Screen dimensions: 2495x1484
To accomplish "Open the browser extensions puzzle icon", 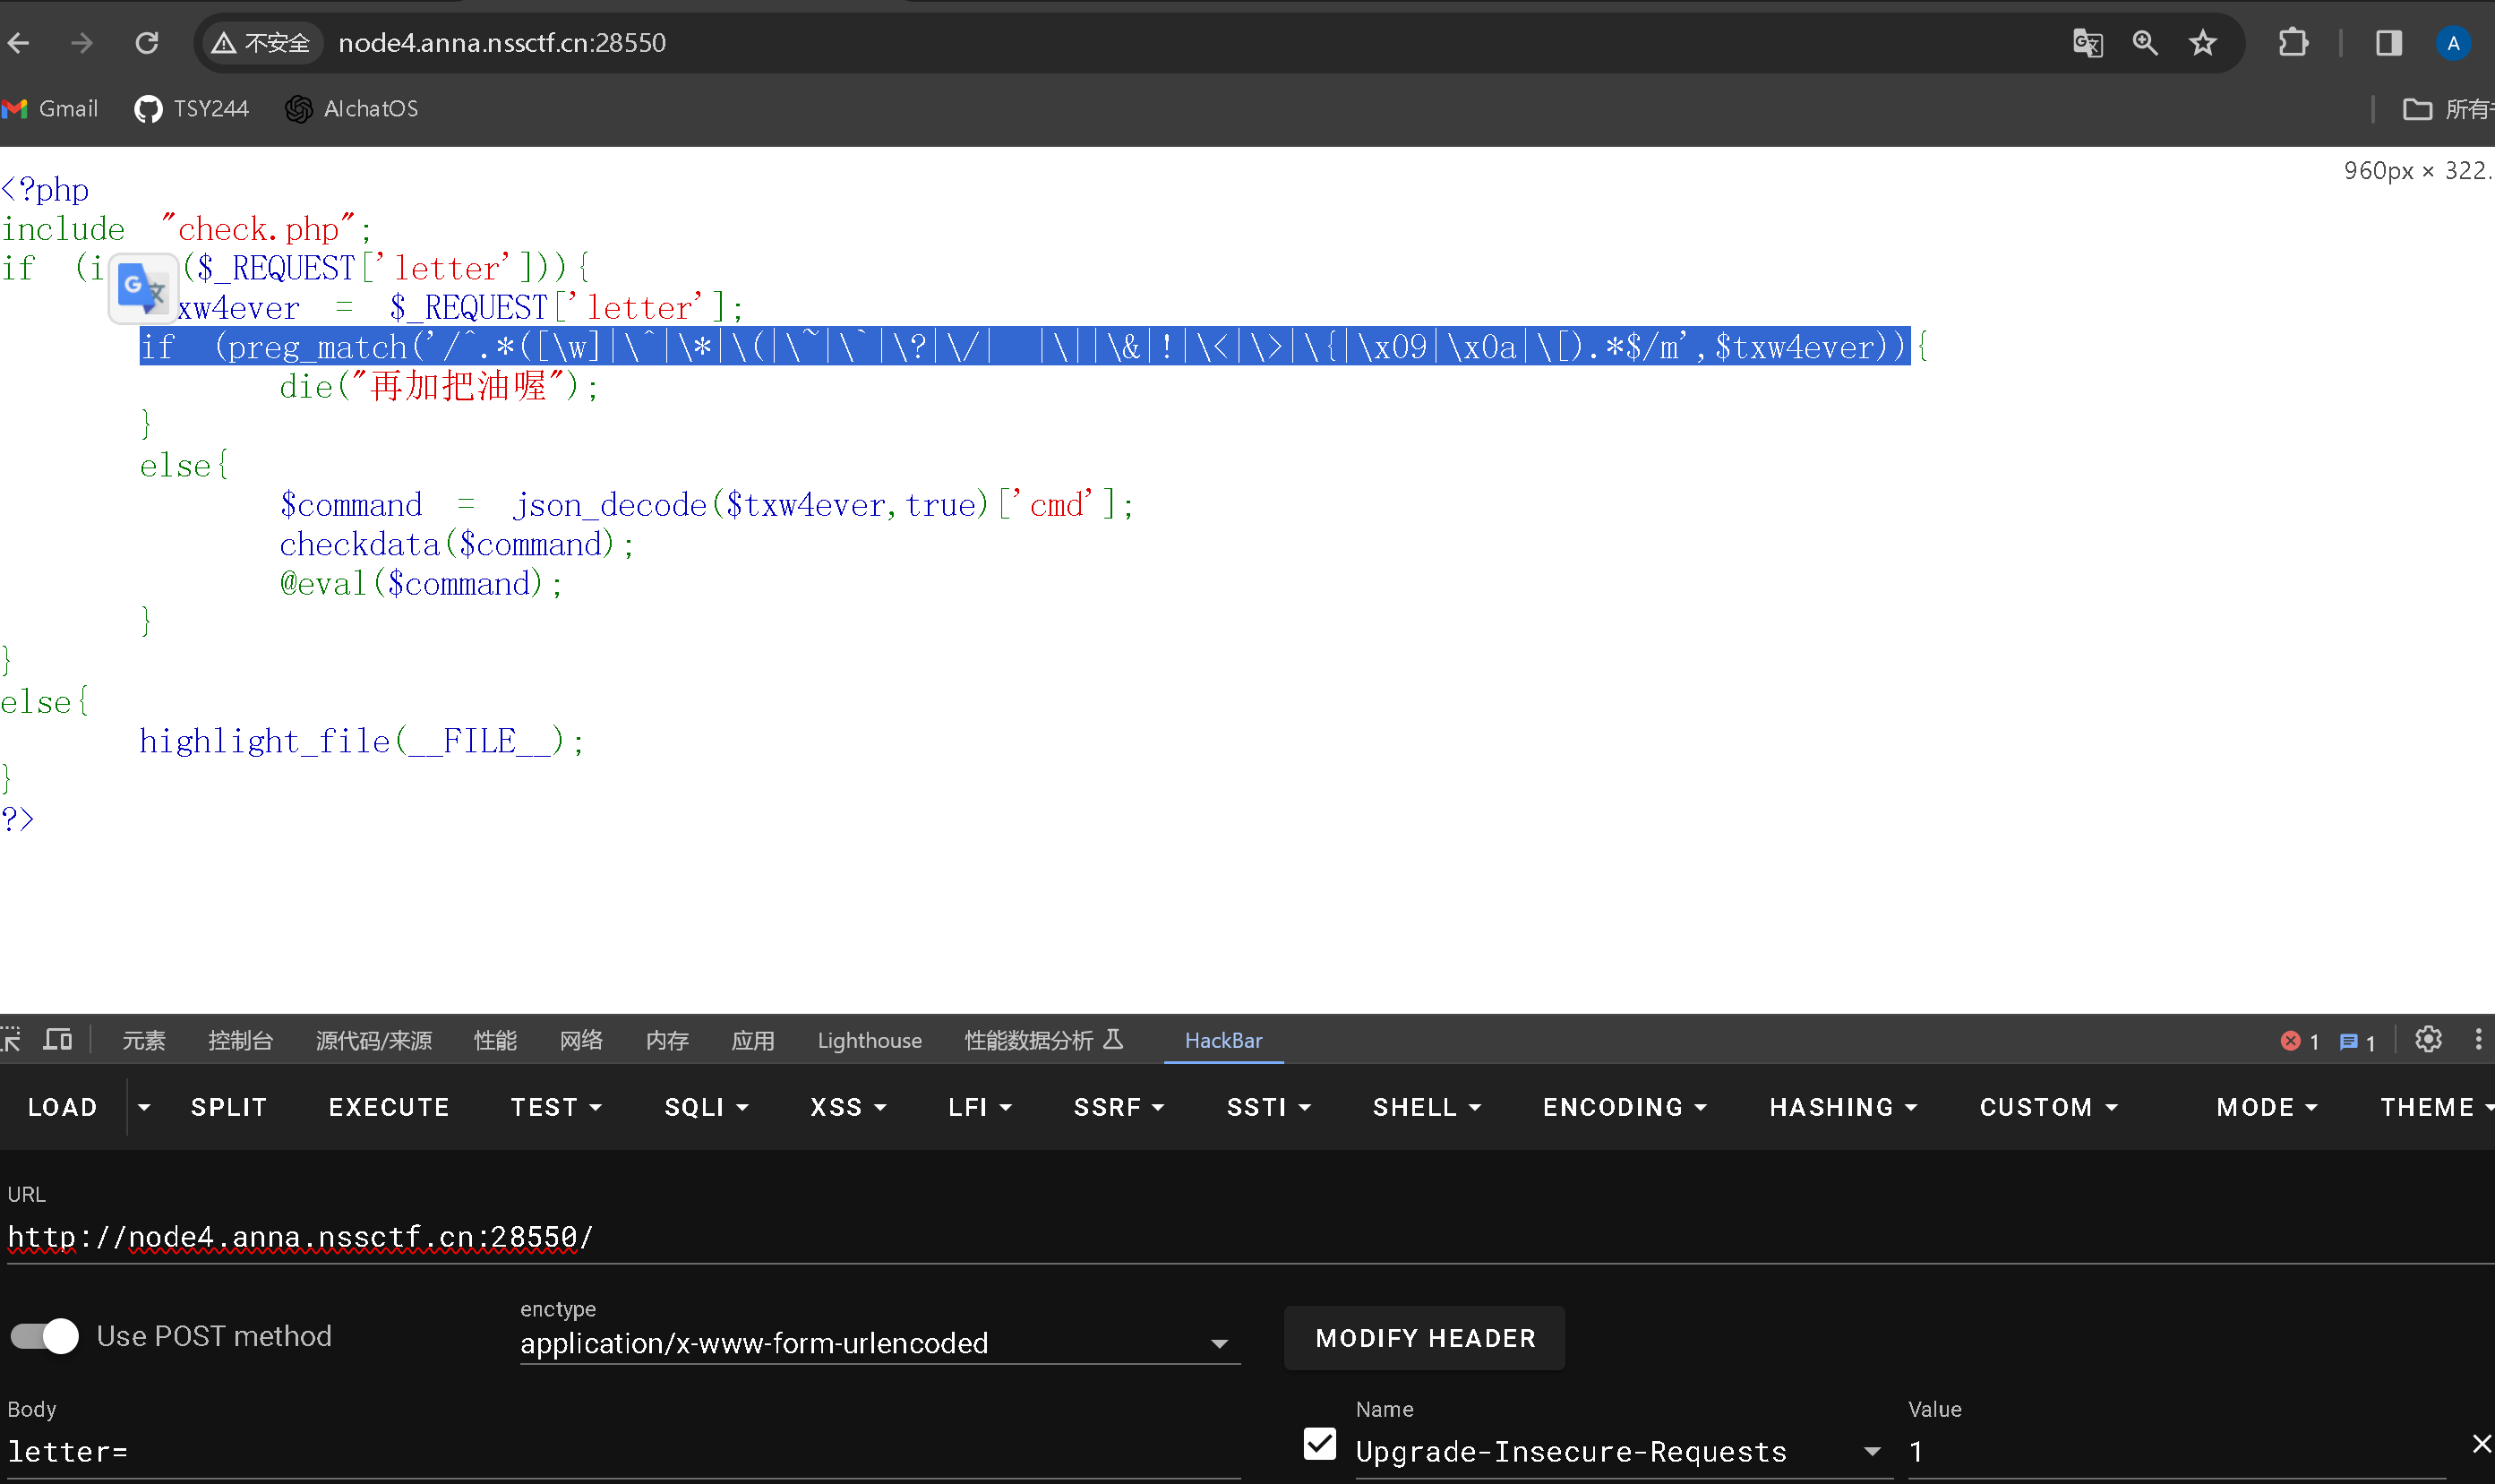I will pyautogui.click(x=2292, y=43).
